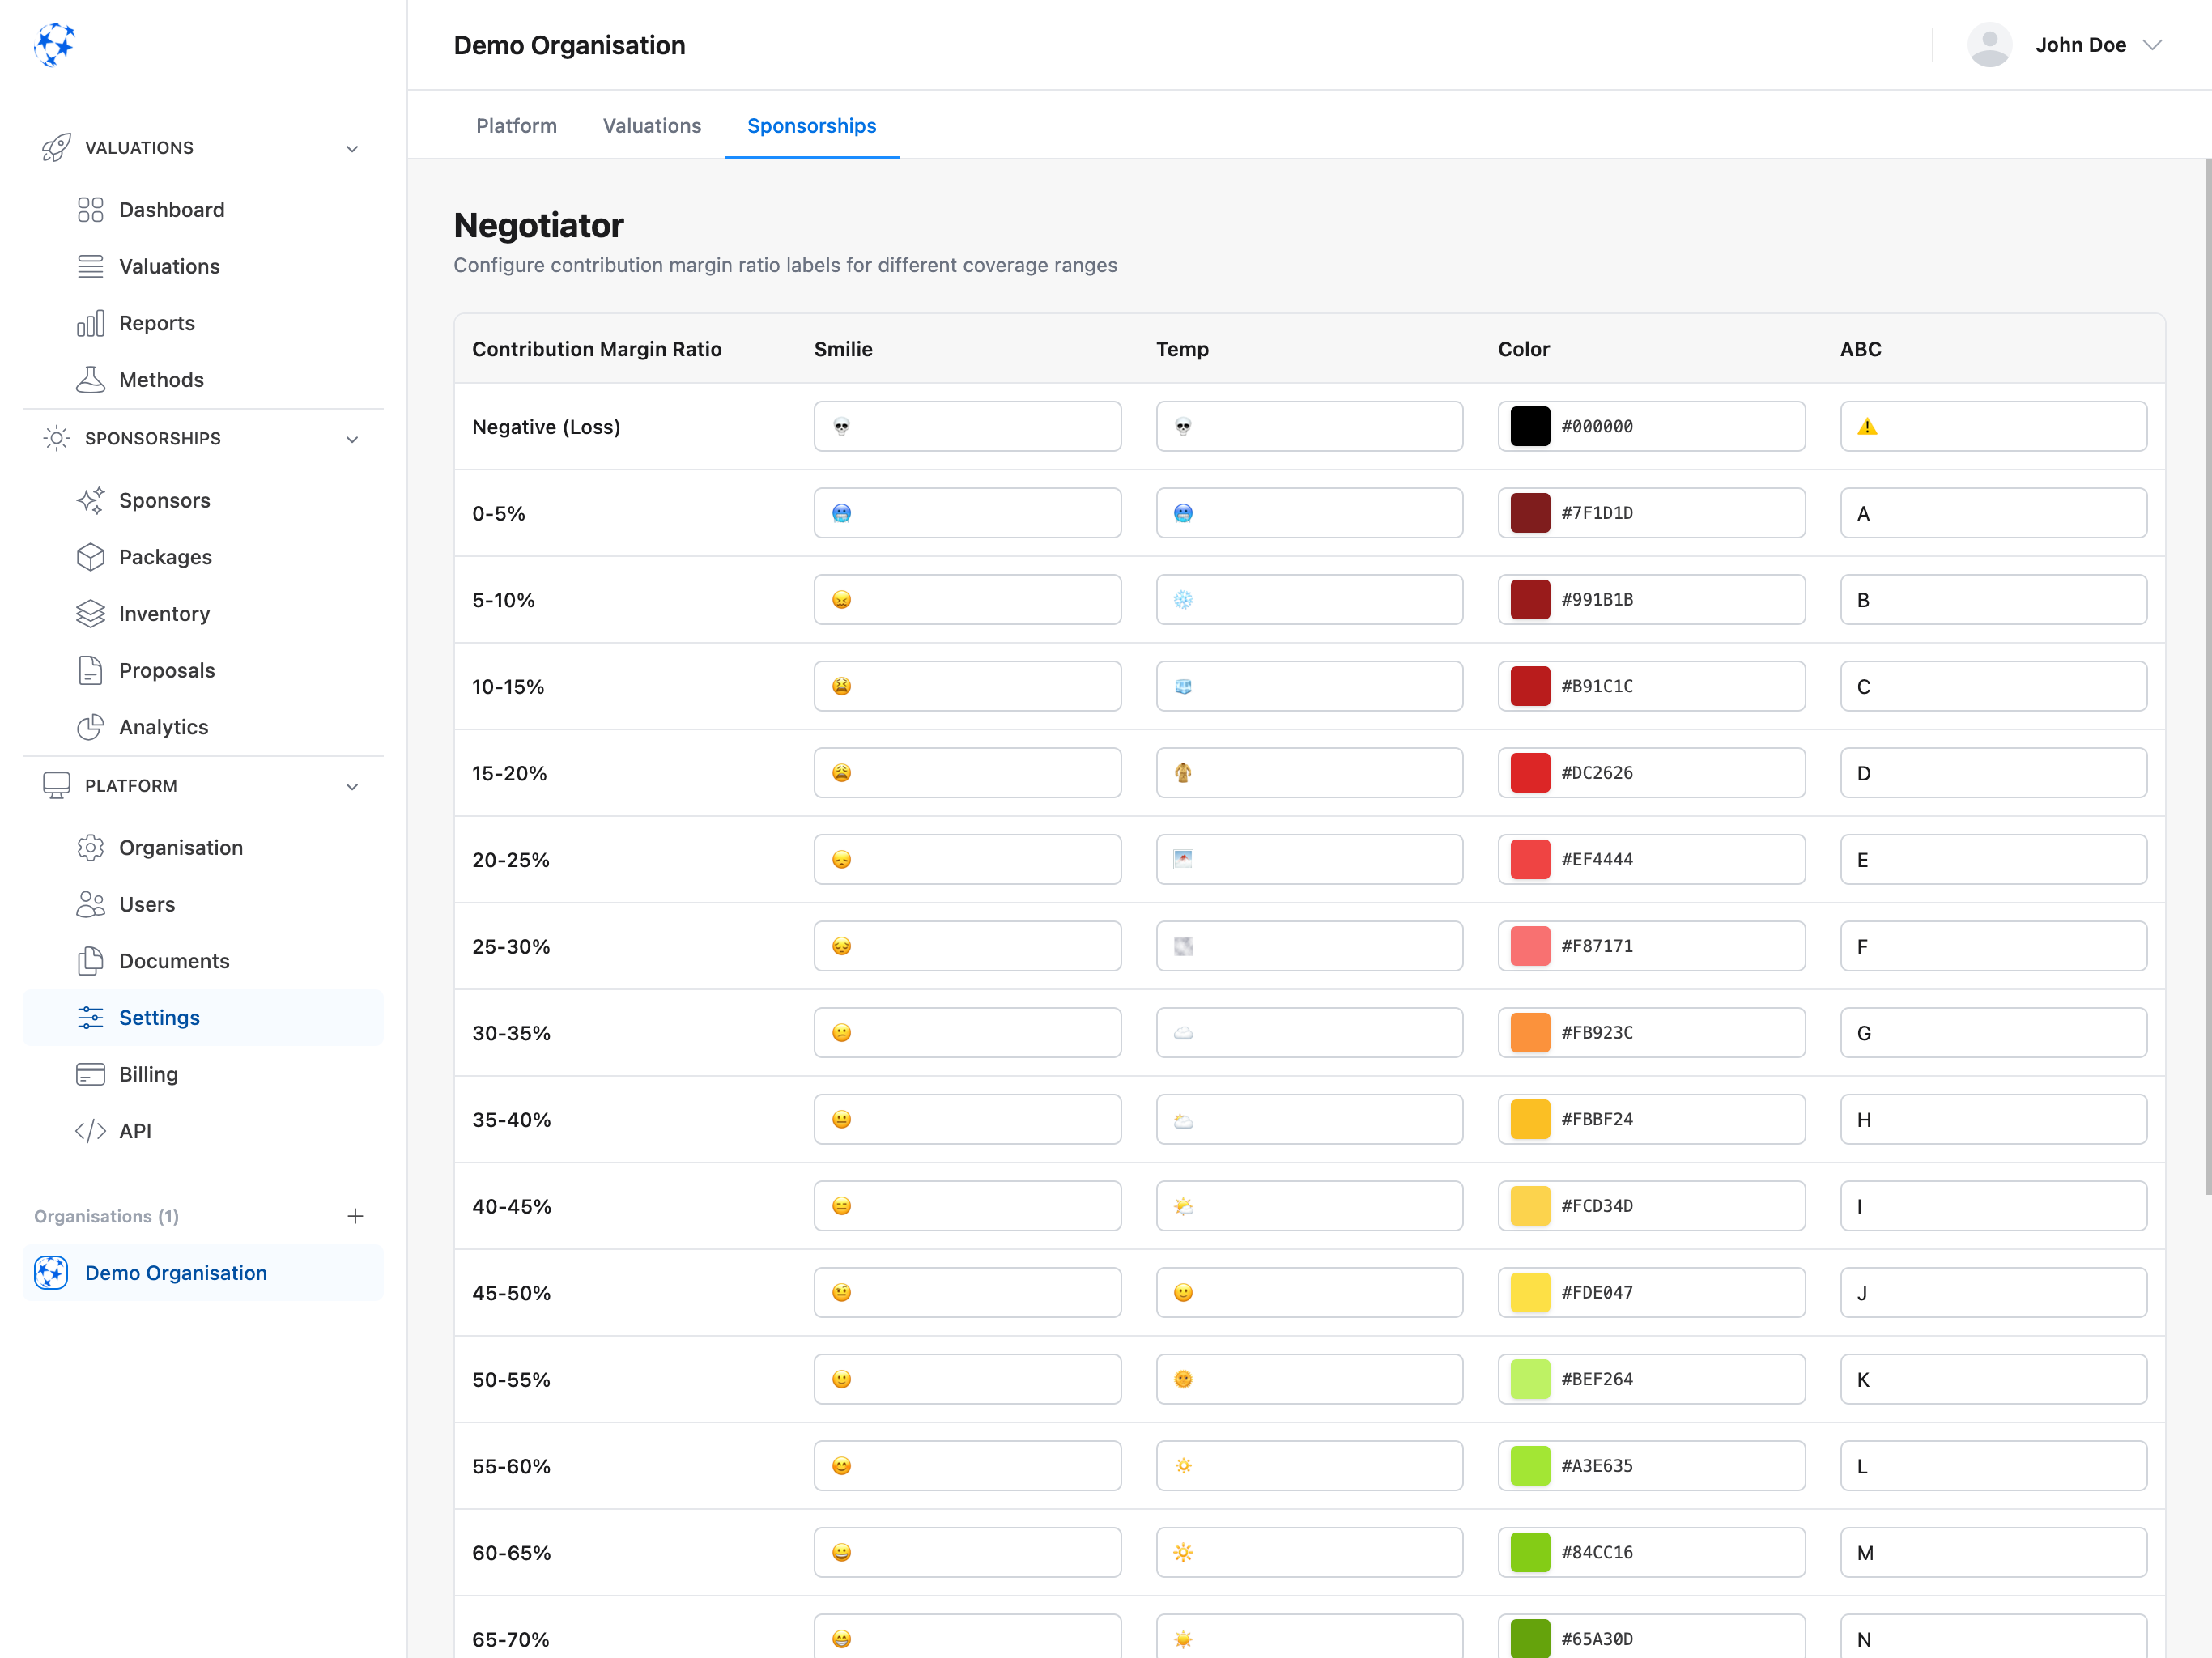The image size is (2212, 1658).
Task: Collapse the PLATFORM sidebar group
Action: (x=351, y=786)
